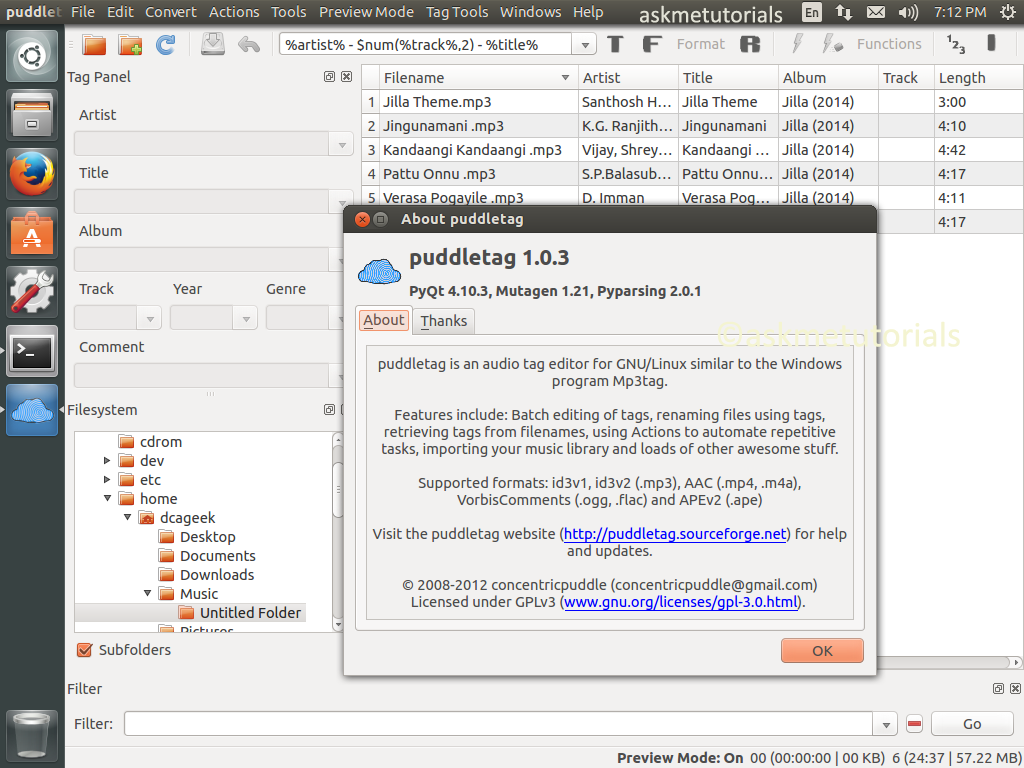Select the About tab
Image resolution: width=1024 pixels, height=768 pixels.
384,320
